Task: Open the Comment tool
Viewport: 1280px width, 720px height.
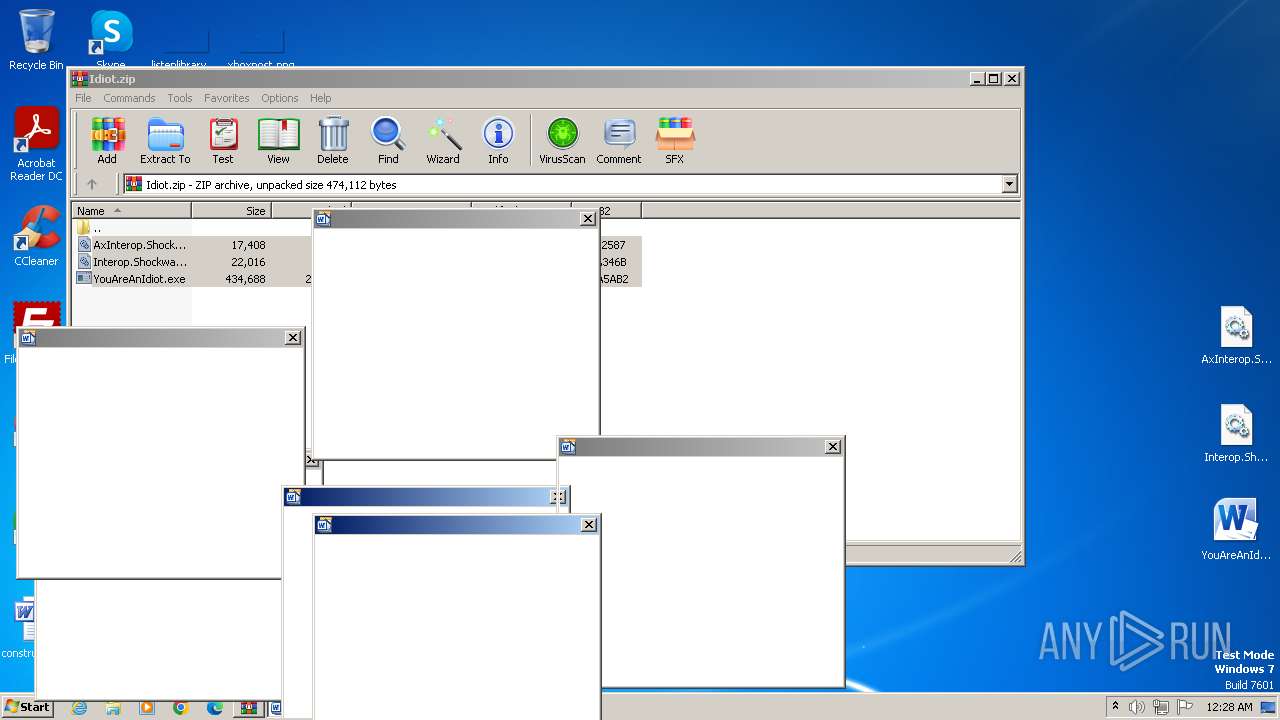Action: click(619, 141)
